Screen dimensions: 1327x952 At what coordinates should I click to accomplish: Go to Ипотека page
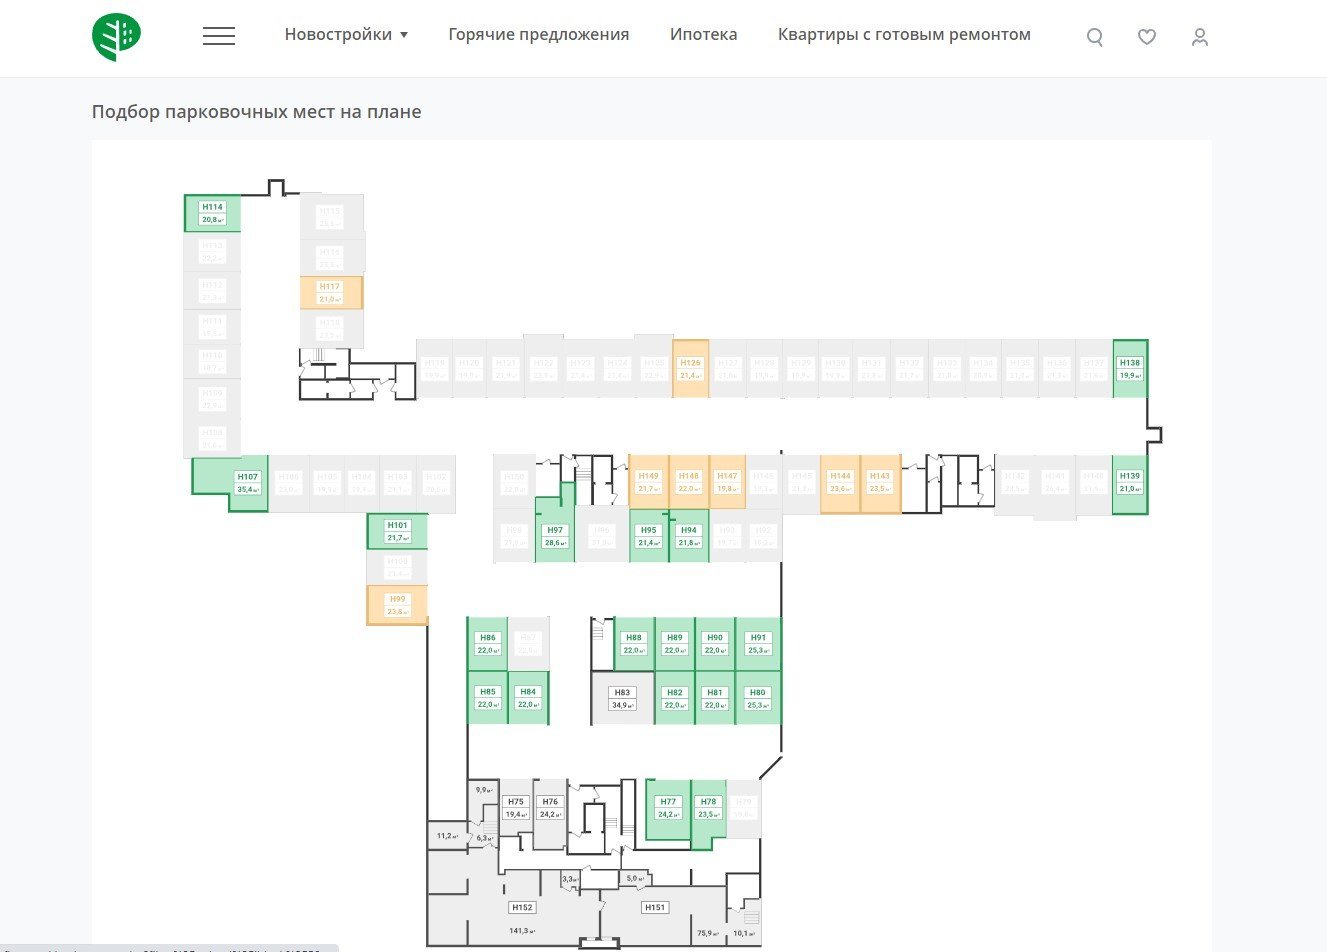[x=704, y=34]
